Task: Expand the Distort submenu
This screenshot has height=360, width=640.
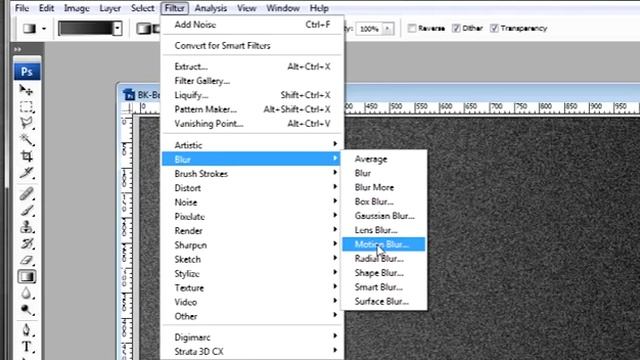Action: point(252,188)
